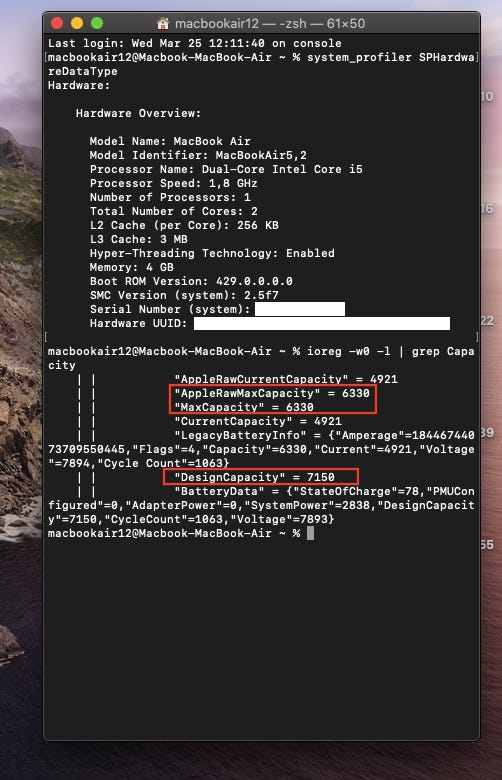Click the Processor Name: Dual-Core Intel line

pyautogui.click(x=226, y=169)
